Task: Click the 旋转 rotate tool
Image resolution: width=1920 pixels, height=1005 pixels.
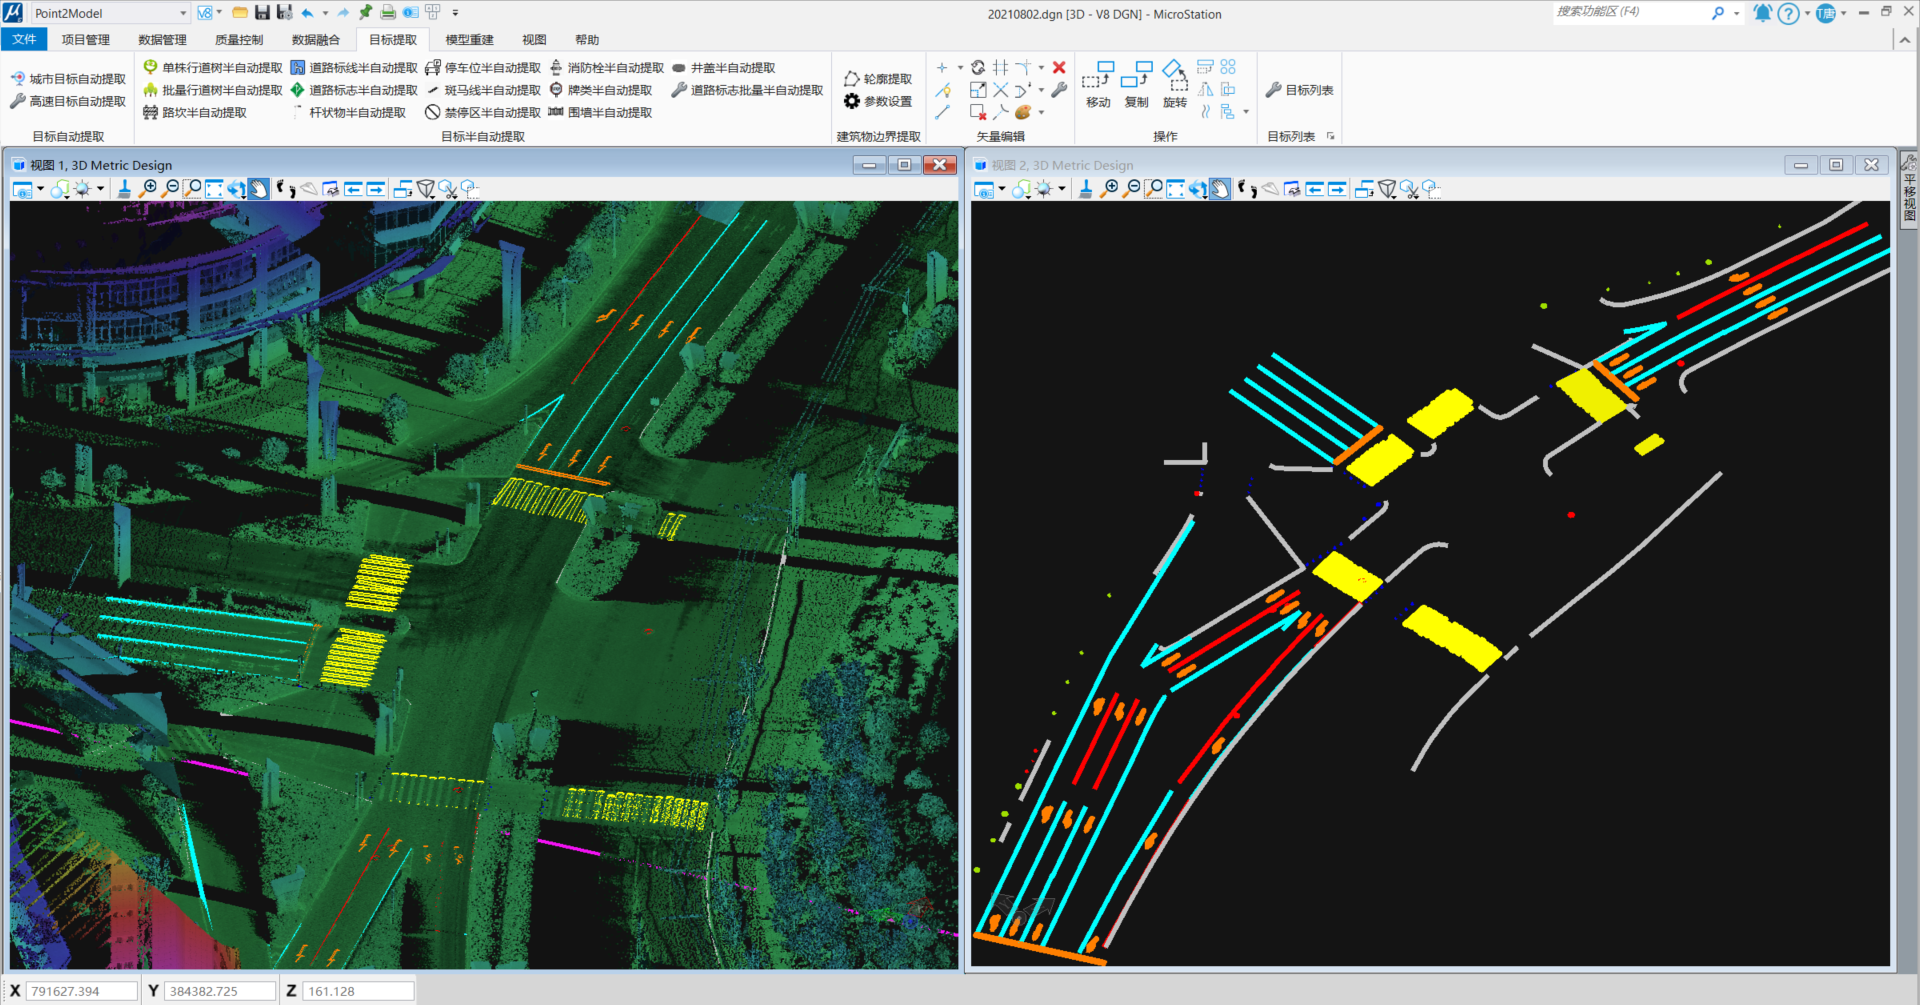Action: [x=1175, y=84]
